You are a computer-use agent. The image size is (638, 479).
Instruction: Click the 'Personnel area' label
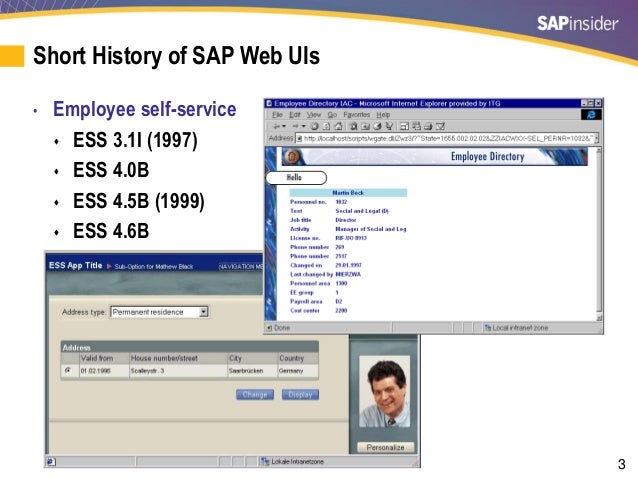[x=310, y=283]
